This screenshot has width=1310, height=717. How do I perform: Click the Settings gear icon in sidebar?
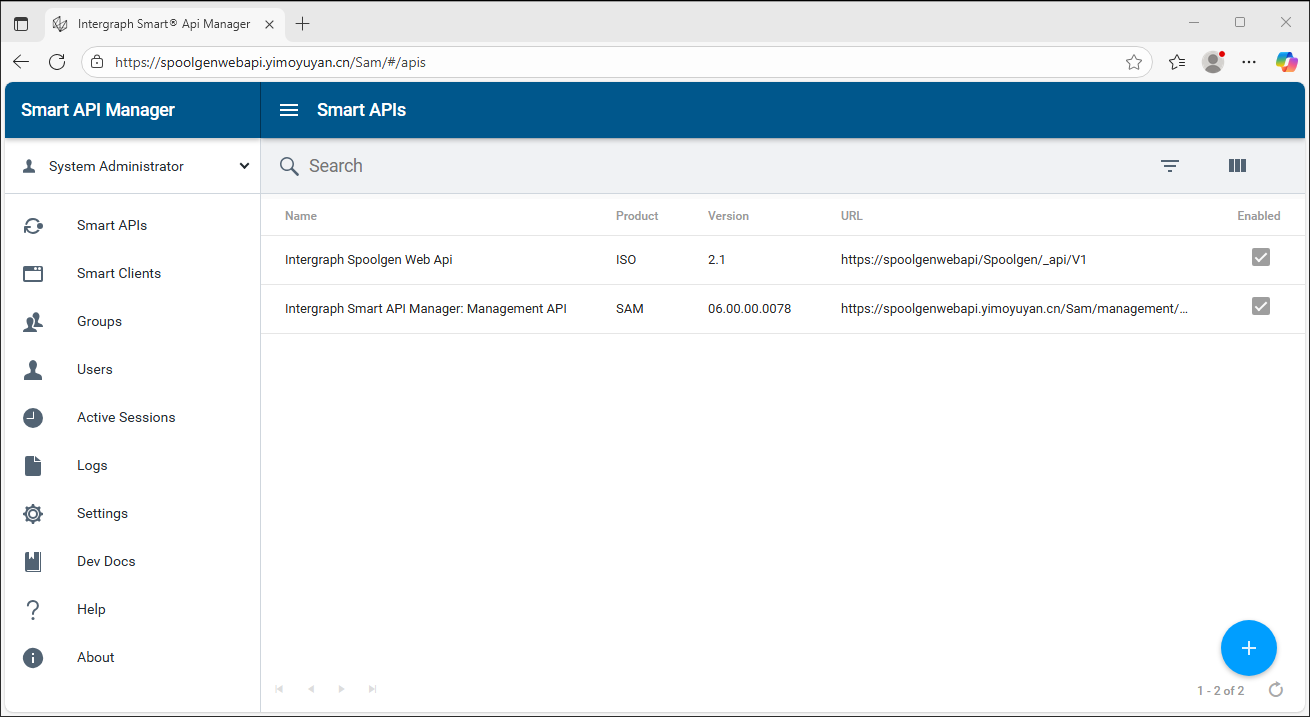[33, 514]
